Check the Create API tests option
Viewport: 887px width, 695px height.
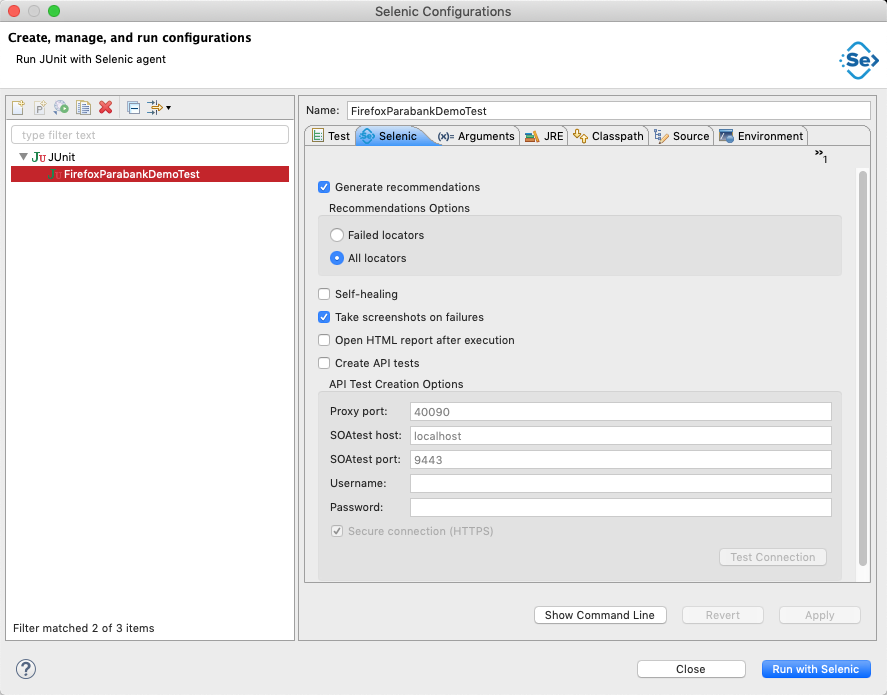click(324, 363)
